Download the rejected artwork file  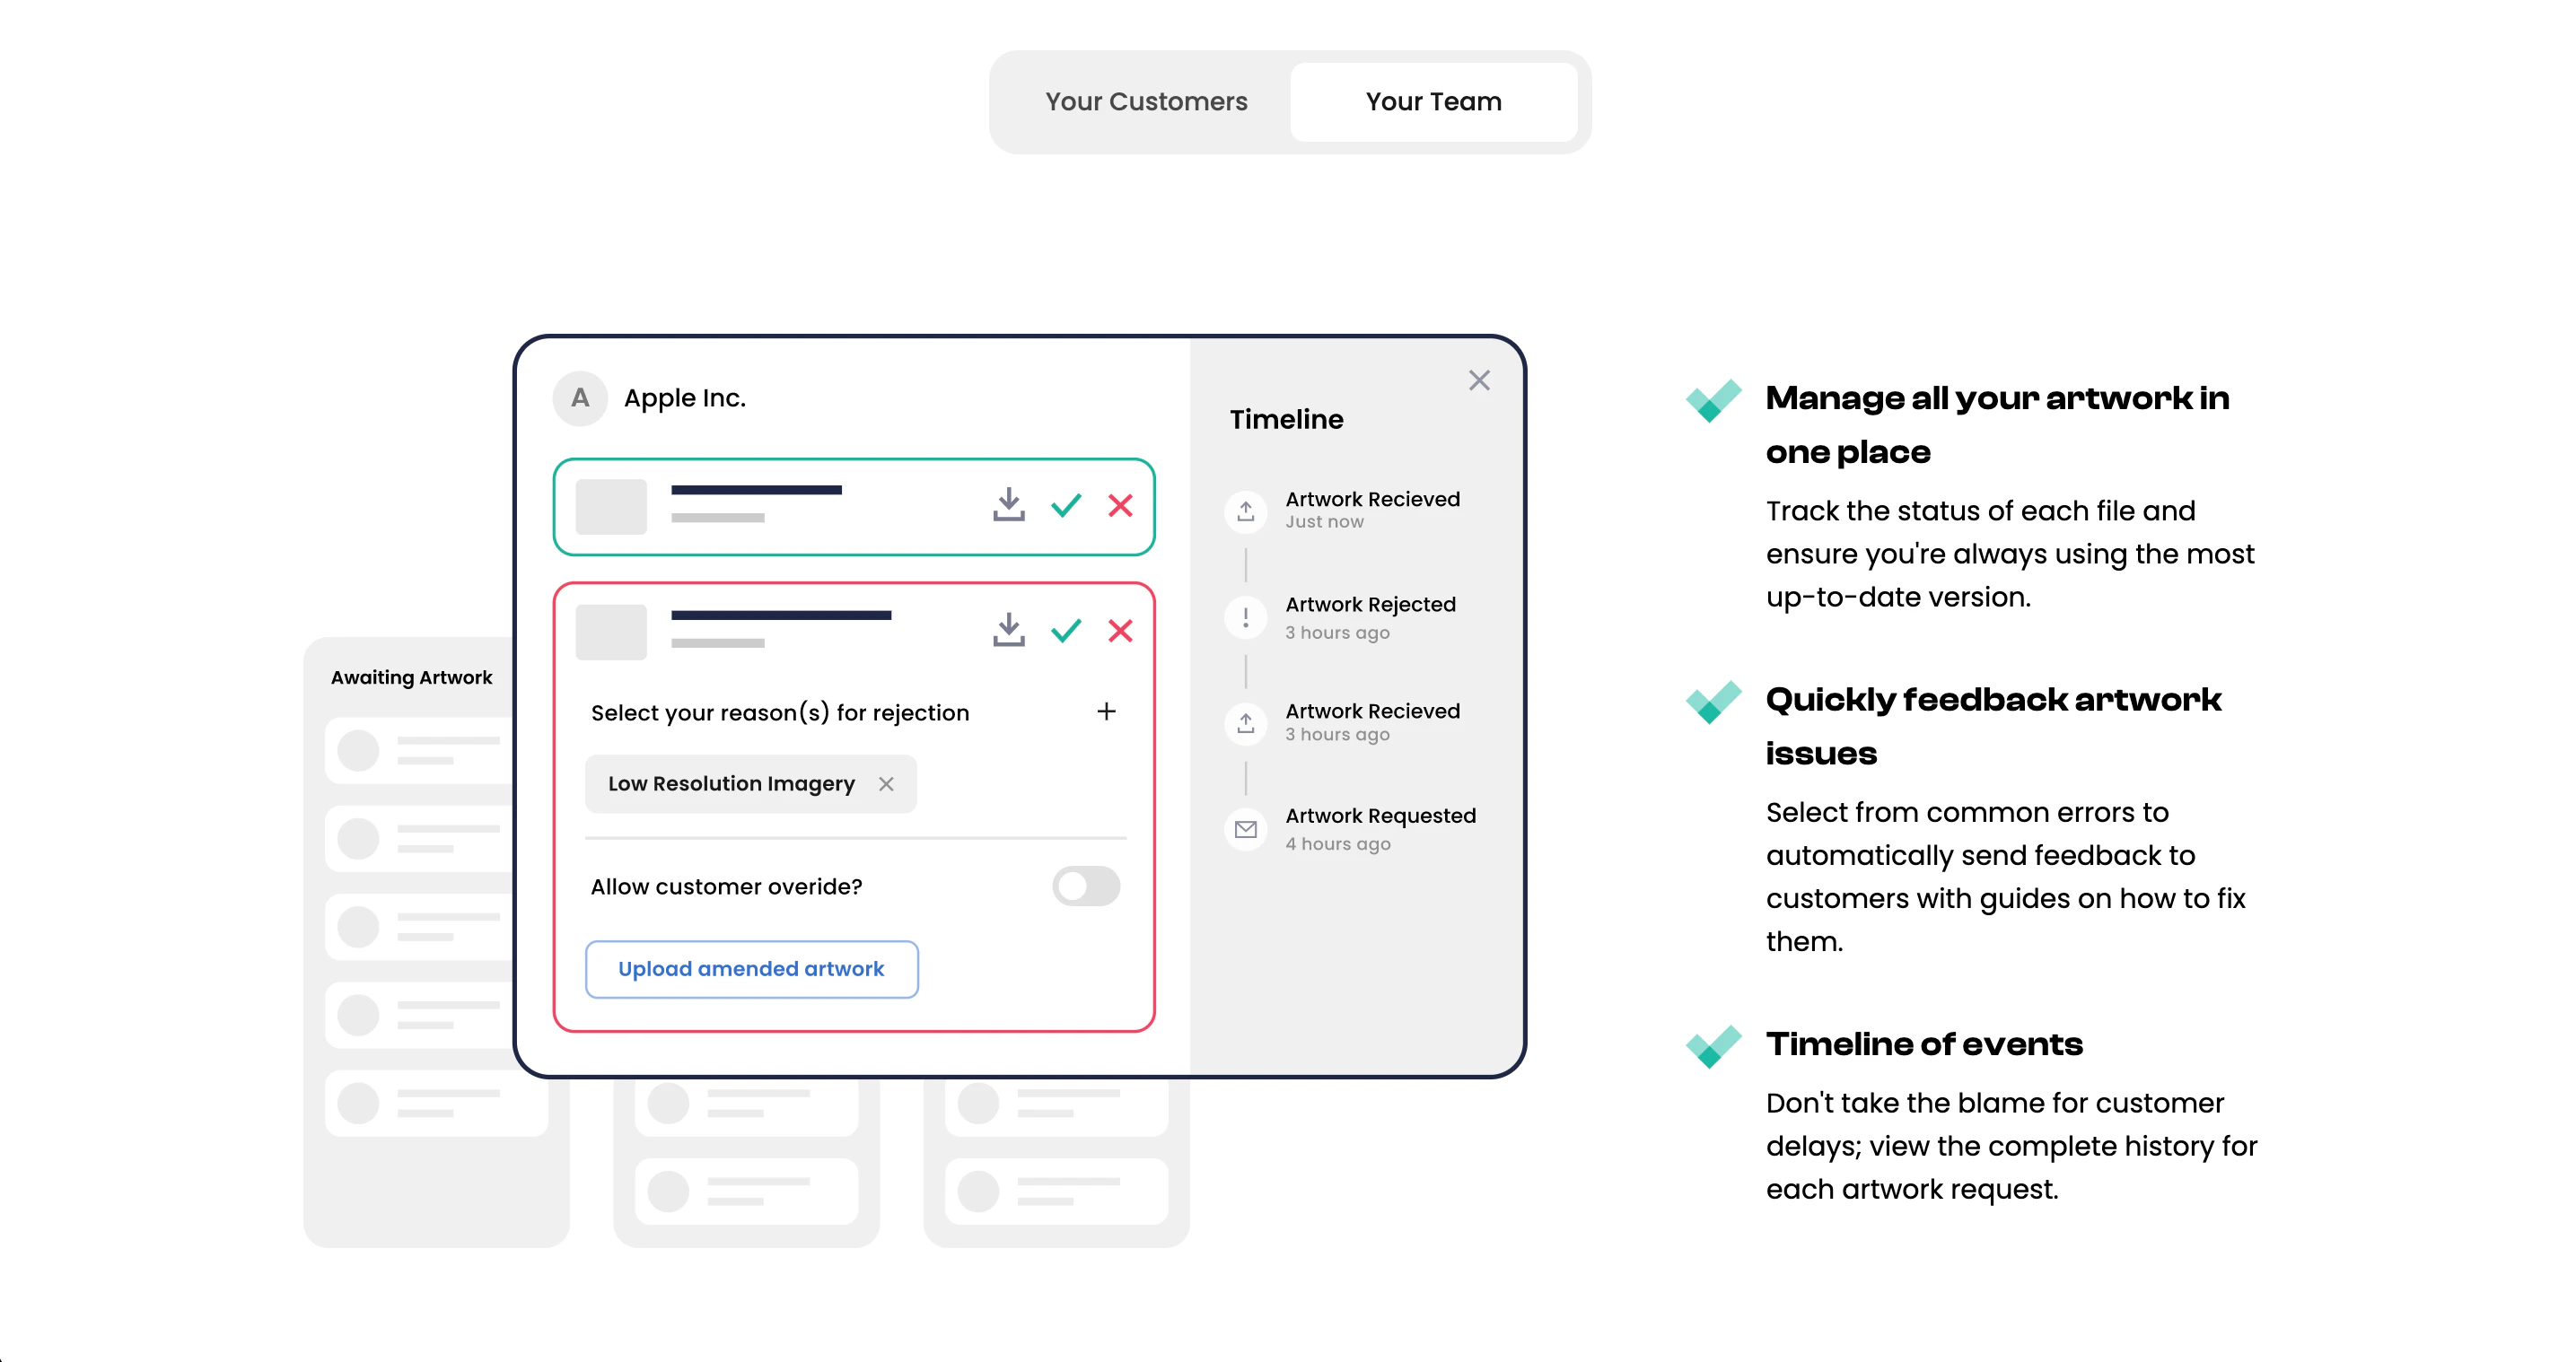pos(1009,631)
